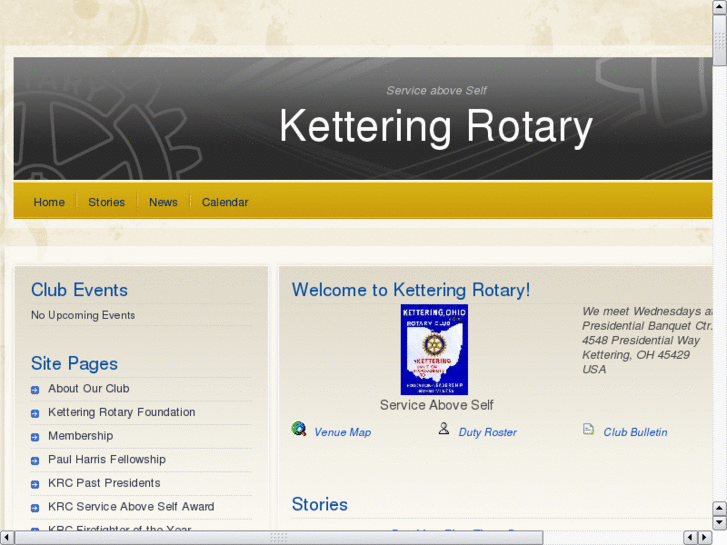Click the Duty Roster person icon
Screen dimensions: 727x545
coord(444,428)
